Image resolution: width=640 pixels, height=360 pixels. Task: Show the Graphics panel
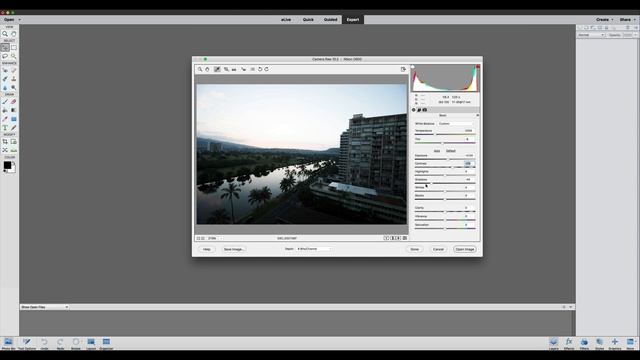[615, 344]
